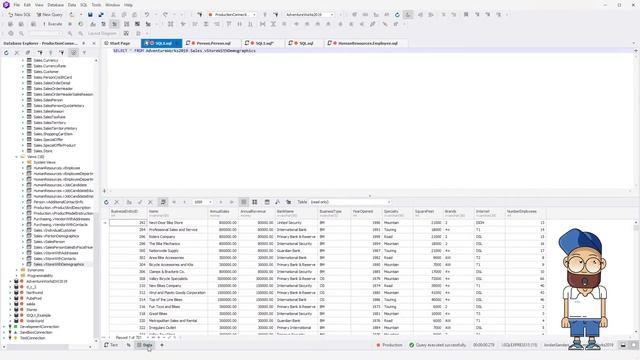Expand the DevelopmentConnection node
This screenshot has width=640, height=360.
[x=4, y=327]
